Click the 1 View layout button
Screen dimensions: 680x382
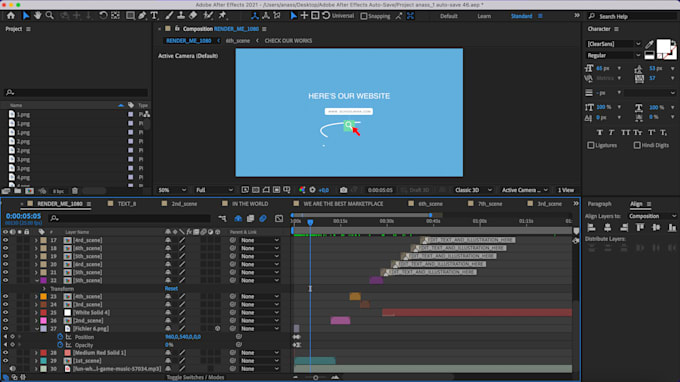(x=566, y=190)
